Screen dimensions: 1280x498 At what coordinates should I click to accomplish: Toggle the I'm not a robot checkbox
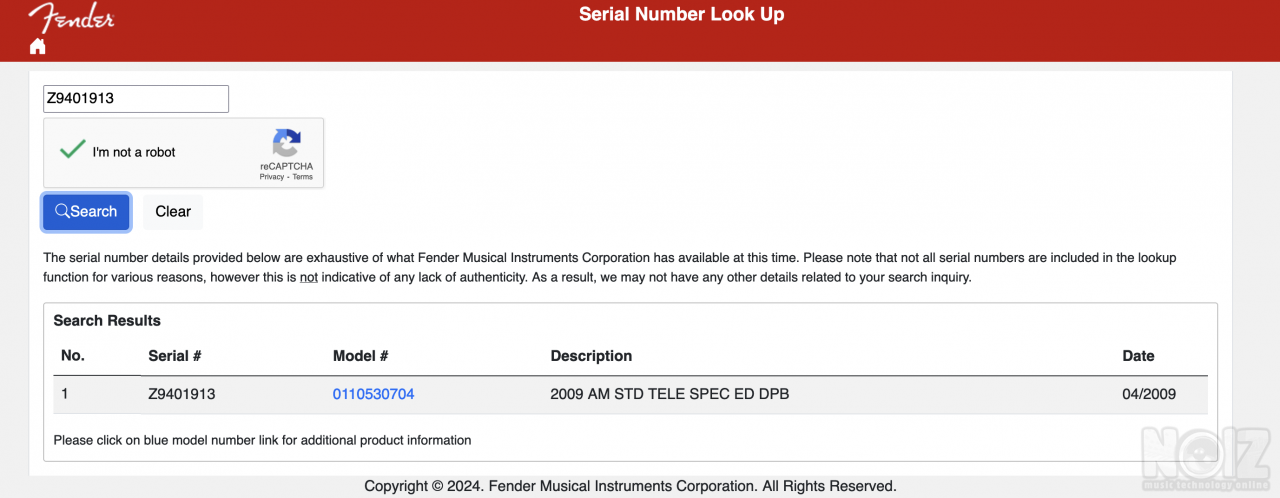coord(72,151)
